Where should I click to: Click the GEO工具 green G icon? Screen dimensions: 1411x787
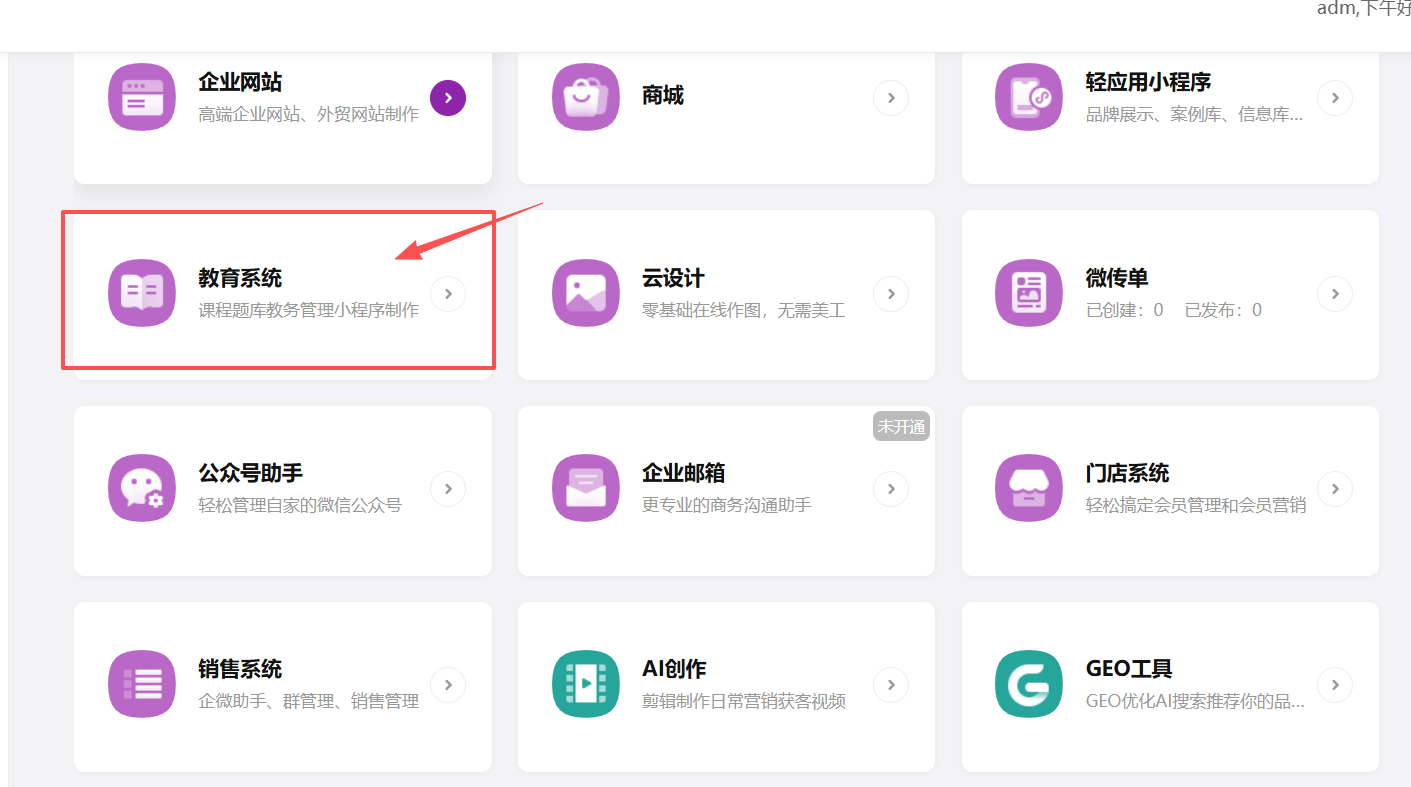click(1029, 684)
